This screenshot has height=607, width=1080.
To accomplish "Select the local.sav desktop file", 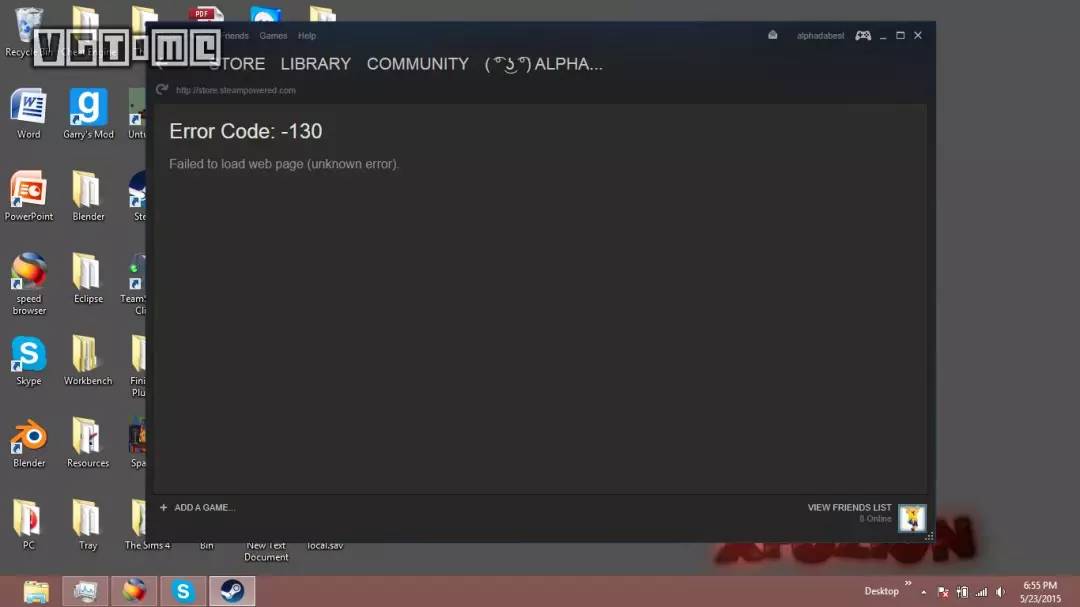I will [x=325, y=546].
